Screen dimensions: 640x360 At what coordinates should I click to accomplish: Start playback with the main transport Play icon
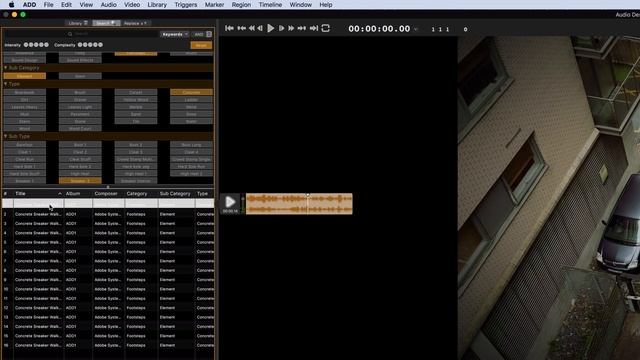click(270, 28)
